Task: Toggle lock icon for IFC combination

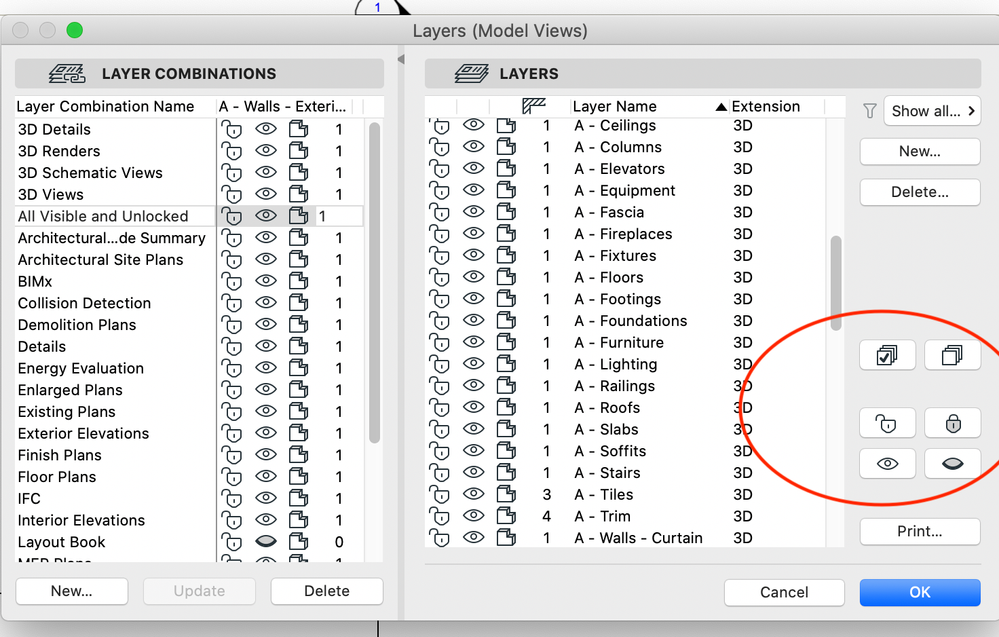Action: pyautogui.click(x=232, y=498)
